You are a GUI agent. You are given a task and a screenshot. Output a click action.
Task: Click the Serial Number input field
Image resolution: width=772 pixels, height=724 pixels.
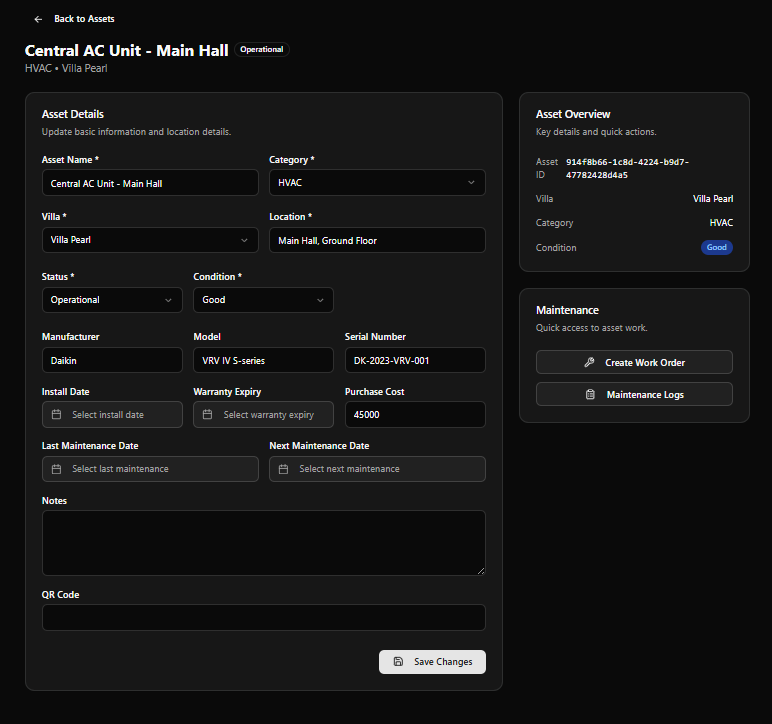[415, 360]
